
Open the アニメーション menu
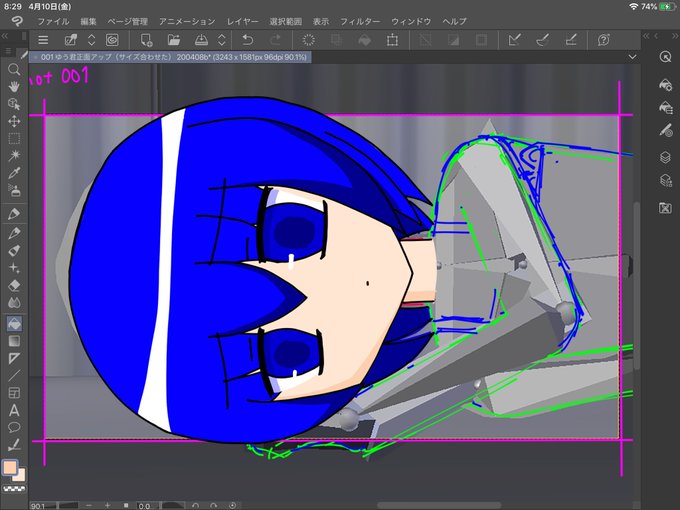point(187,21)
